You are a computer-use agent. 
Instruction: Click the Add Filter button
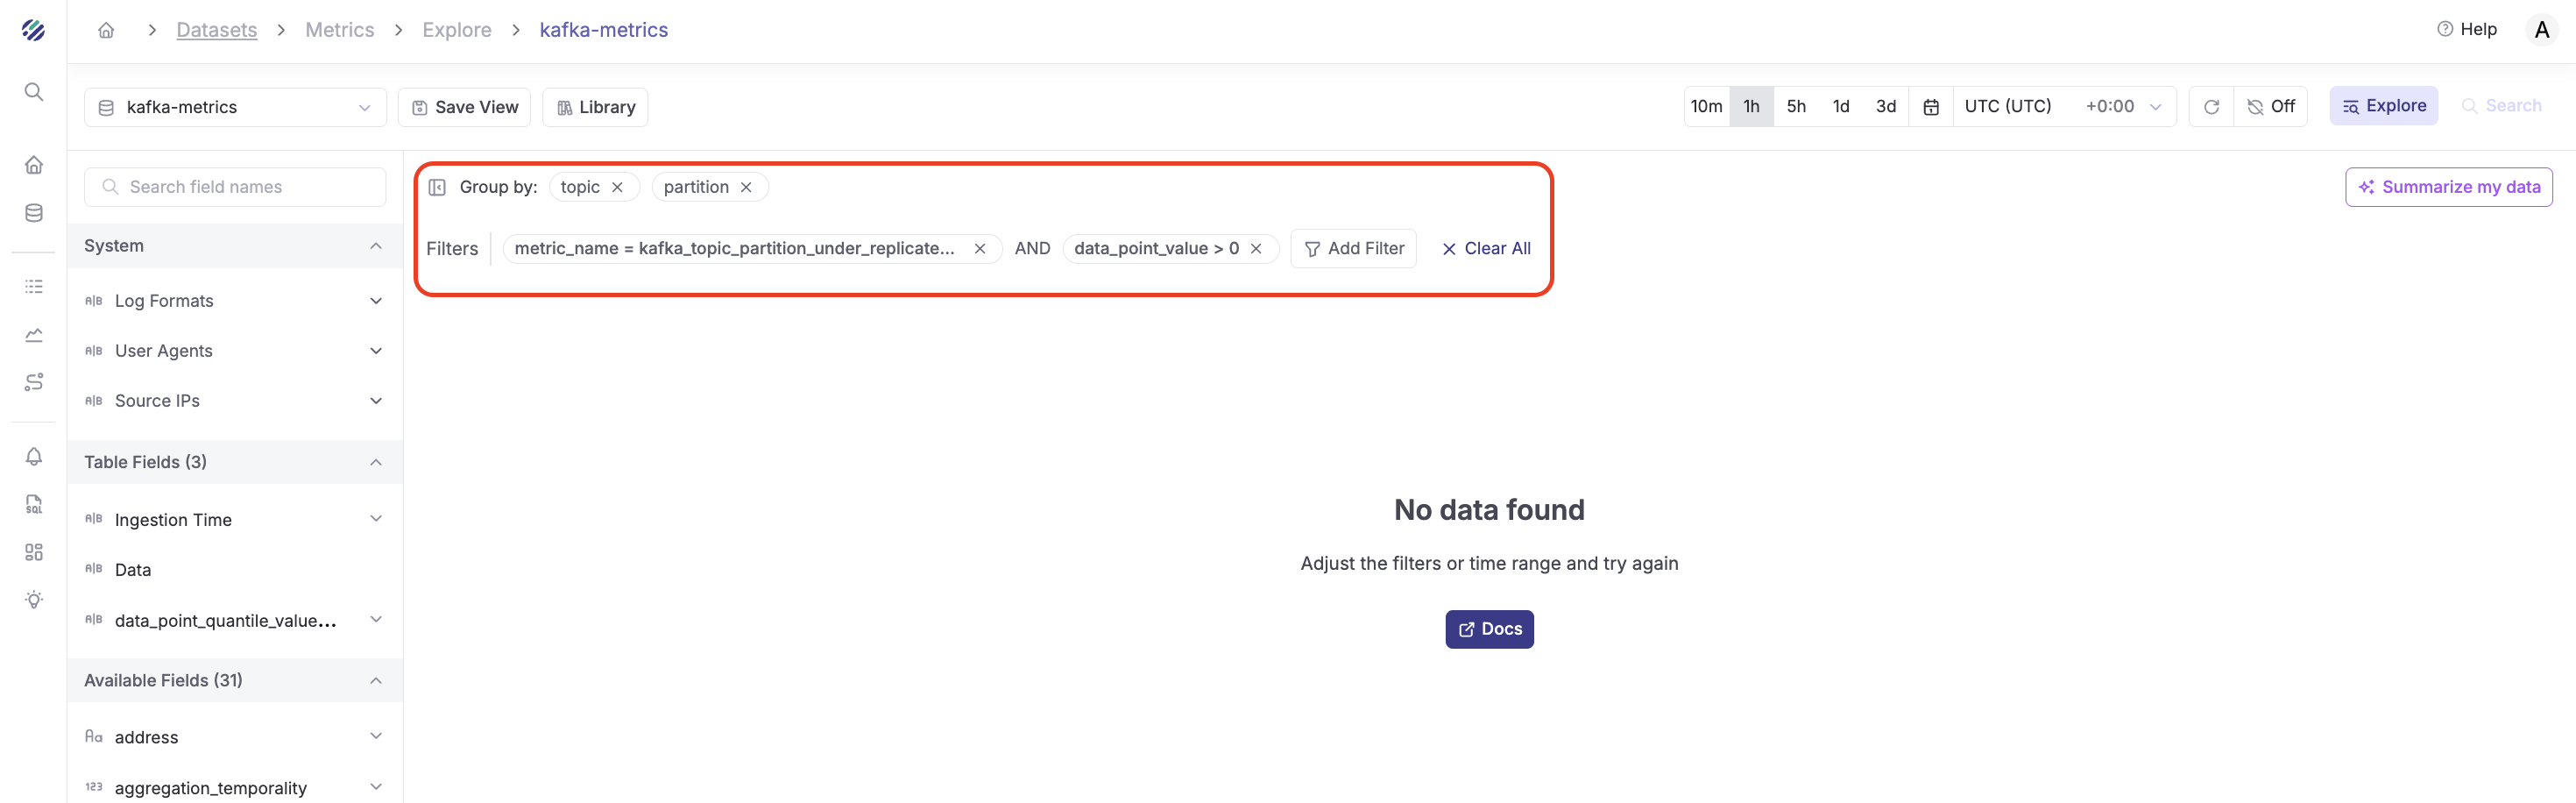click(x=1353, y=249)
